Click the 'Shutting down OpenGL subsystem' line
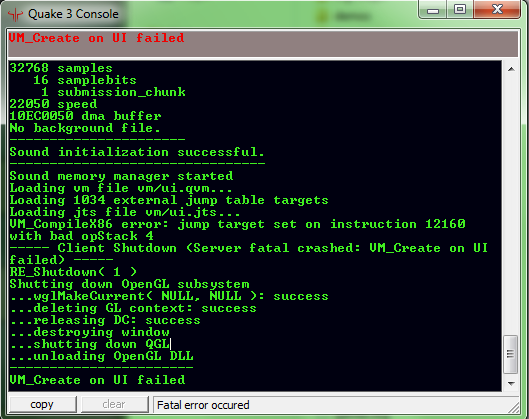 pos(130,284)
